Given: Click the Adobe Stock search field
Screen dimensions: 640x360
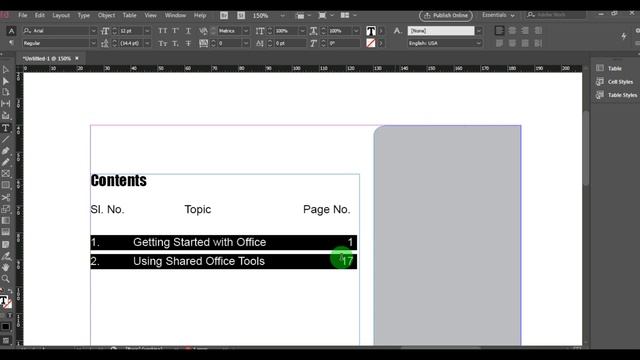Looking at the screenshot, I should [x=556, y=15].
